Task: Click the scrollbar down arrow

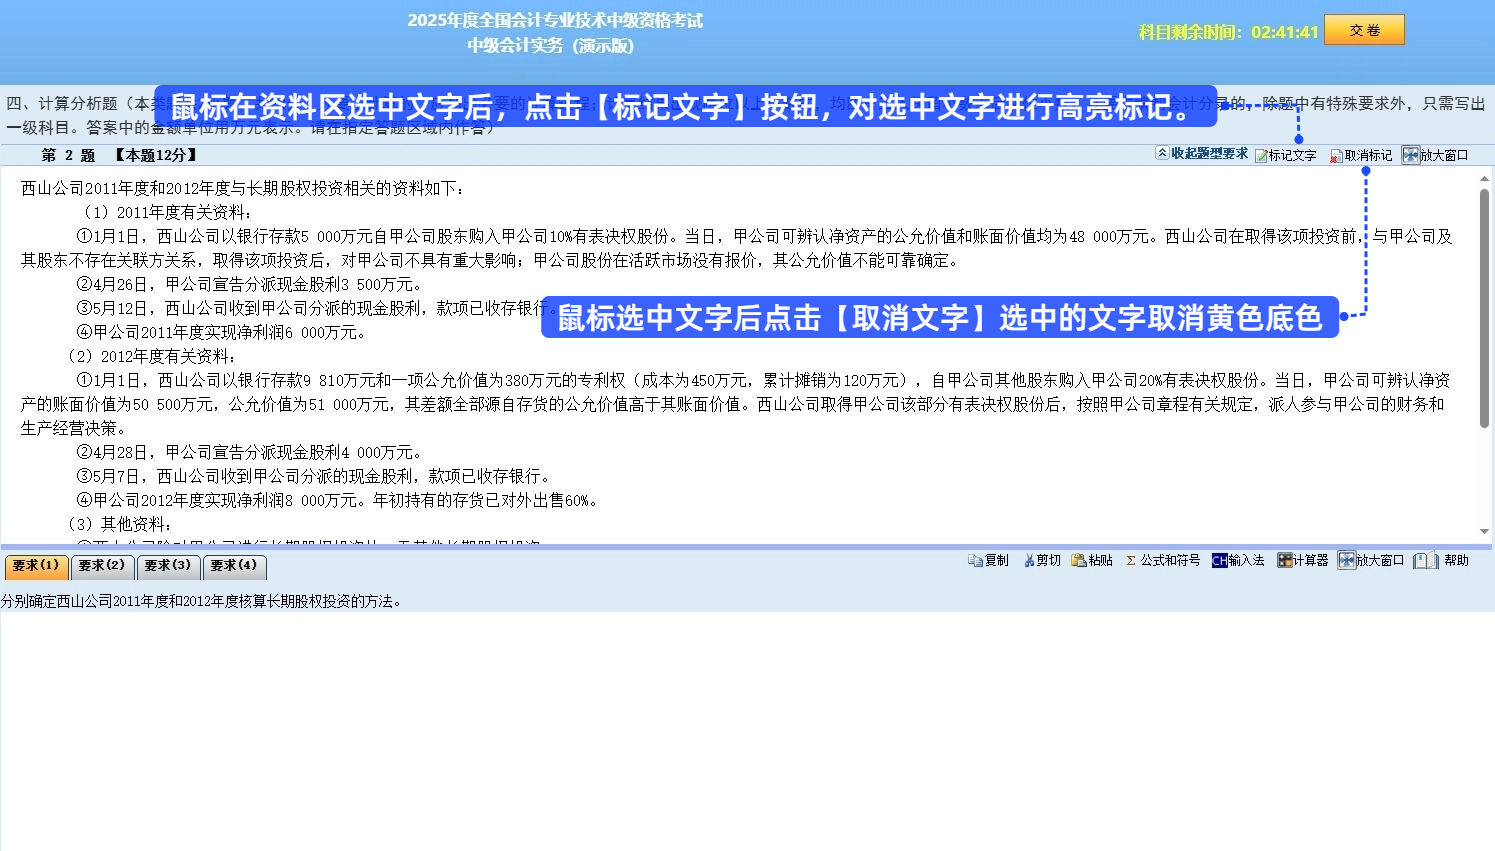Action: pyautogui.click(x=1484, y=533)
